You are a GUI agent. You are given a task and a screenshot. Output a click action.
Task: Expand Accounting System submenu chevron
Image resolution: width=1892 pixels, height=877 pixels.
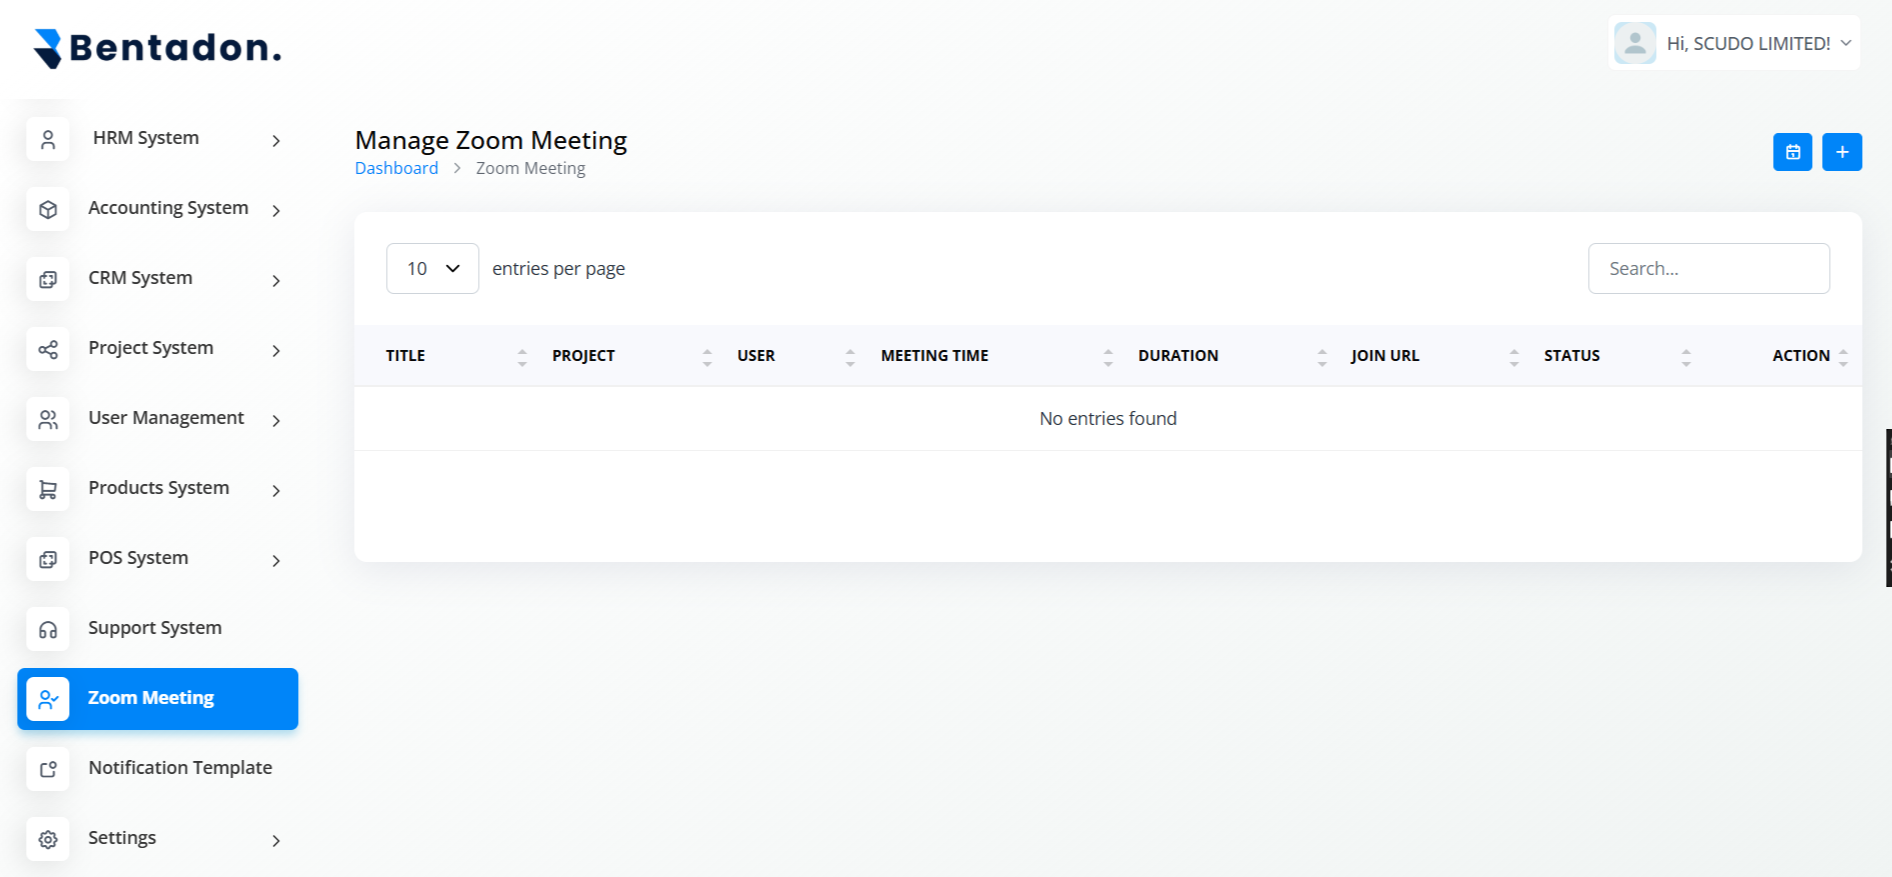point(276,211)
